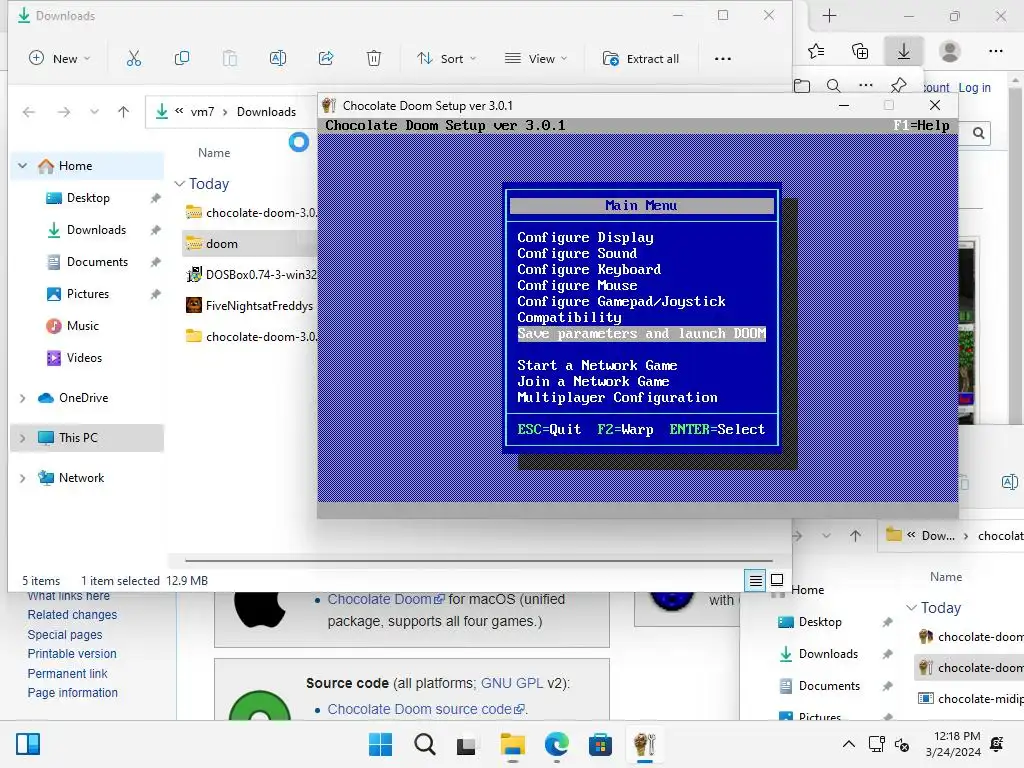Click the Windows Start button on taskbar
The height and width of the screenshot is (768, 1024).
tap(380, 744)
